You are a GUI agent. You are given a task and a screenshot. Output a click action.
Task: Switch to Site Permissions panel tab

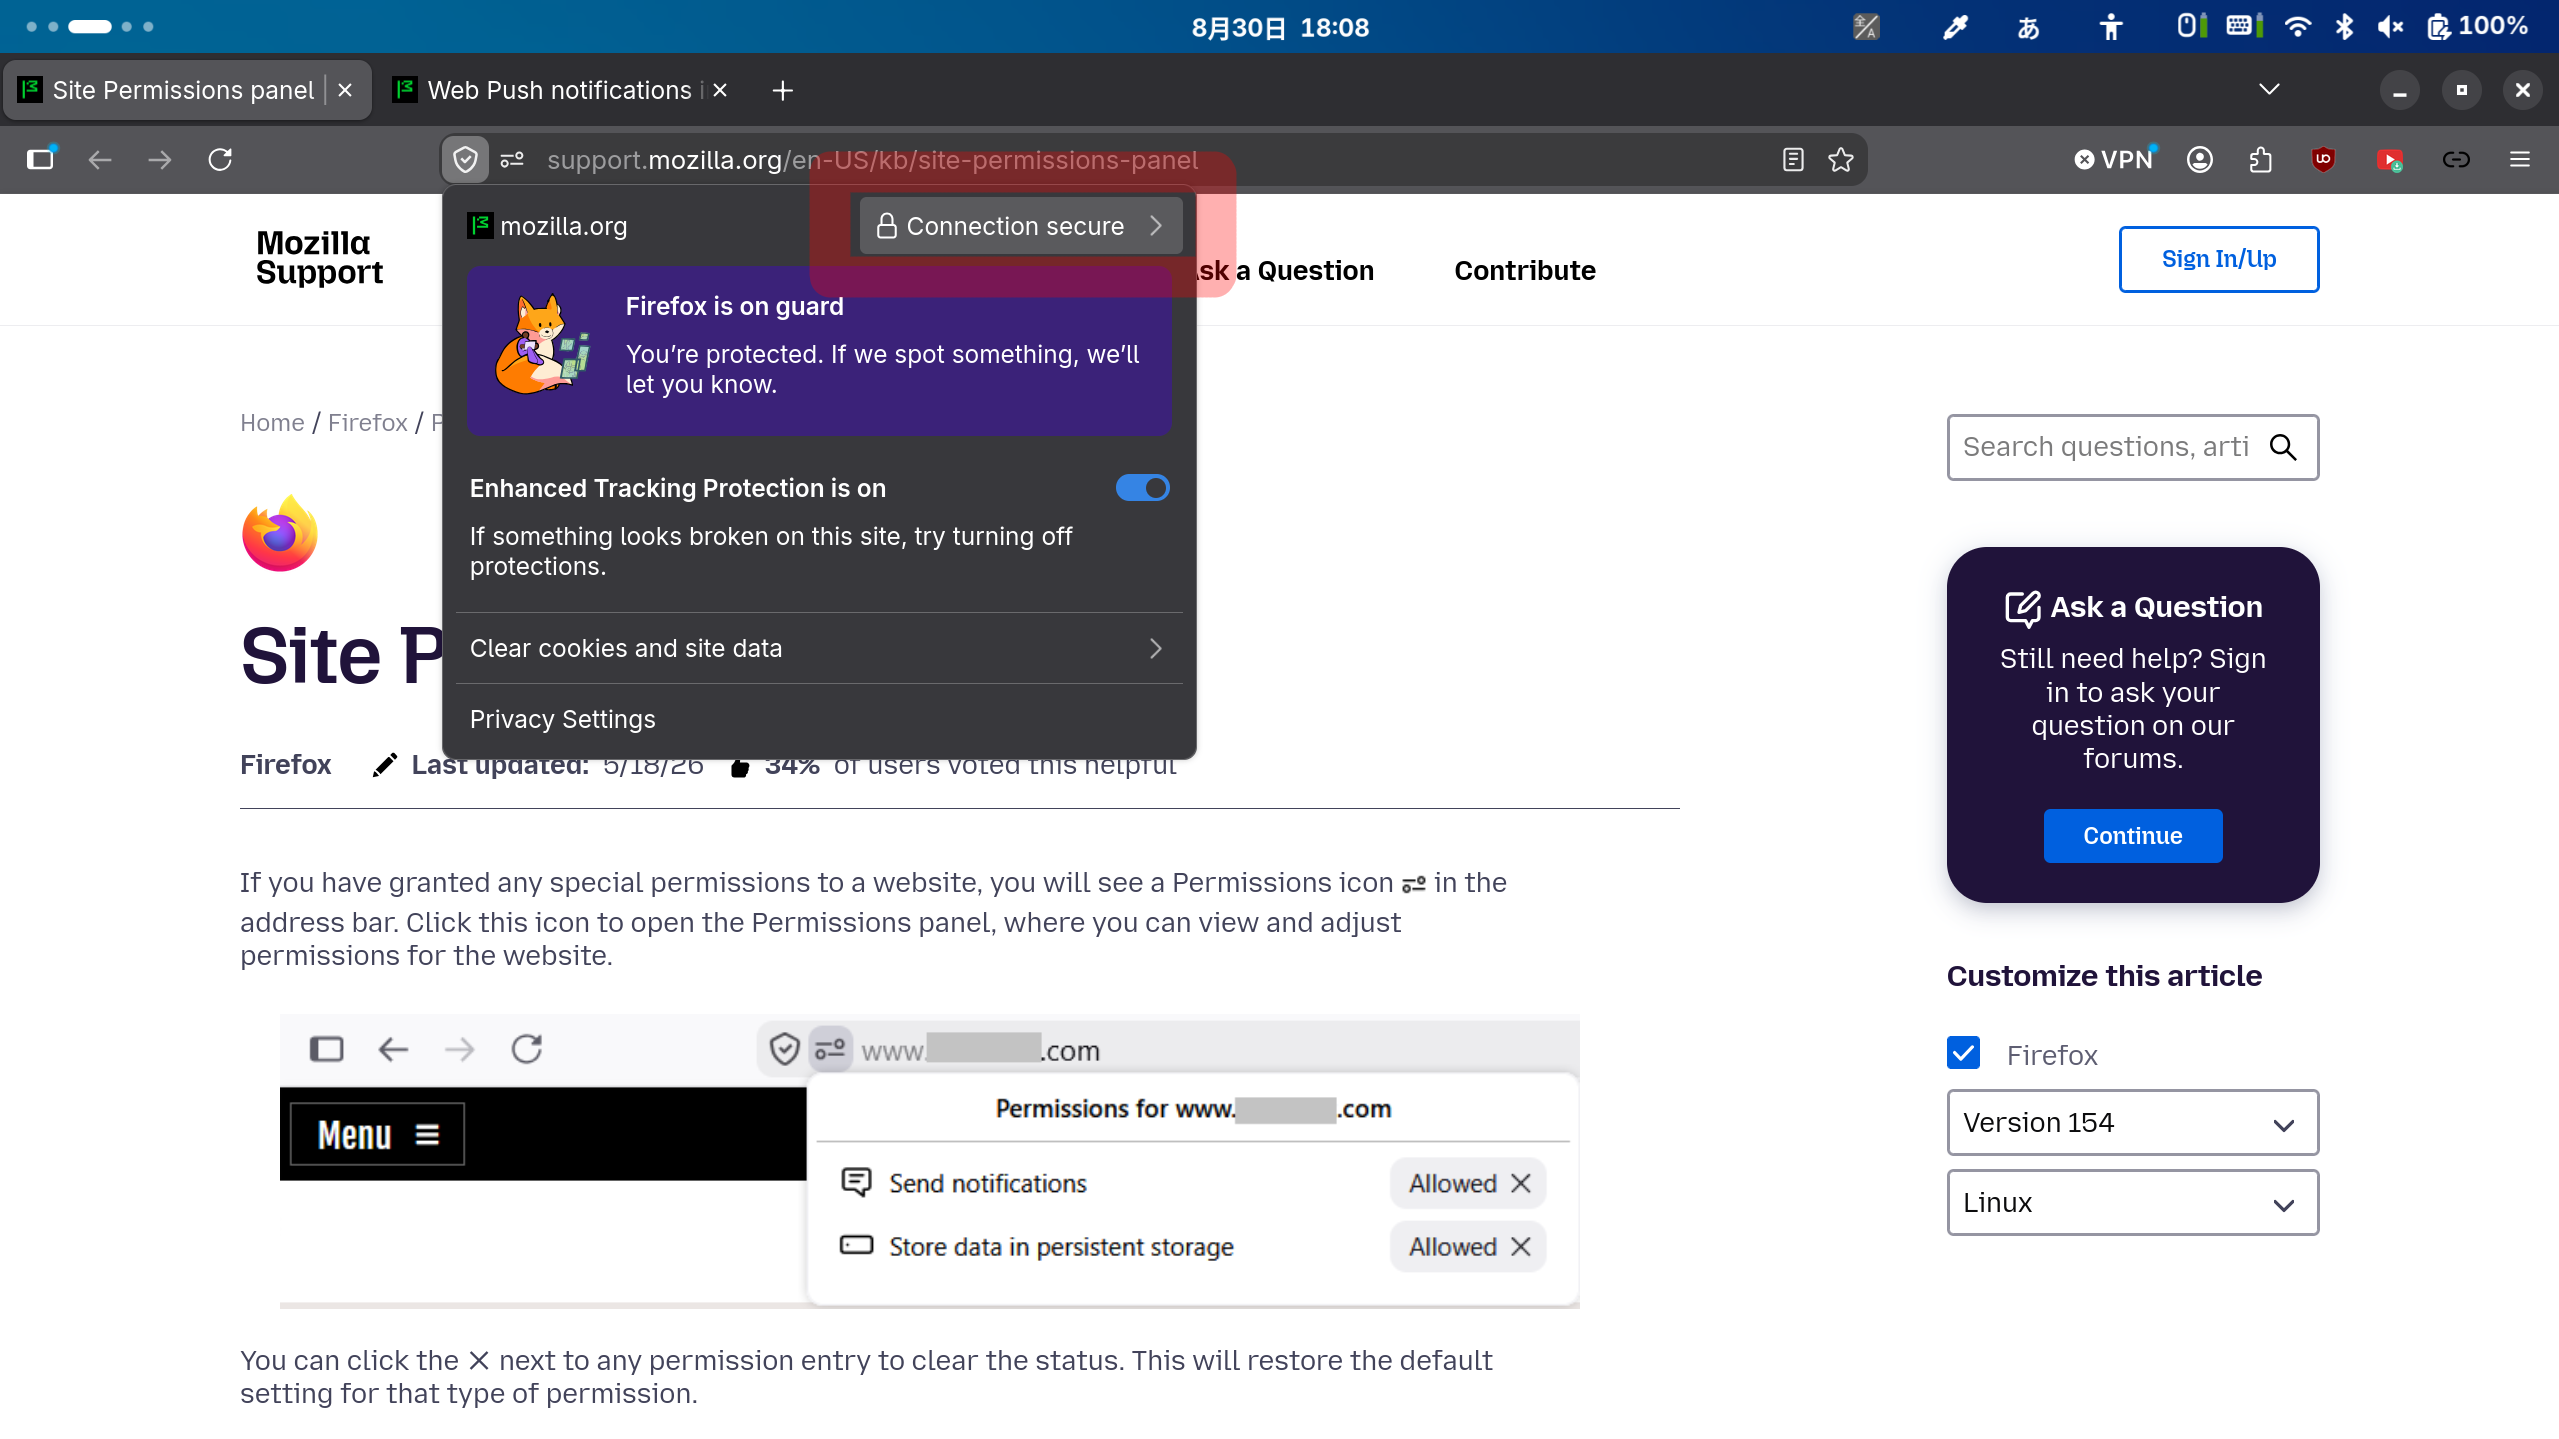coord(186,90)
